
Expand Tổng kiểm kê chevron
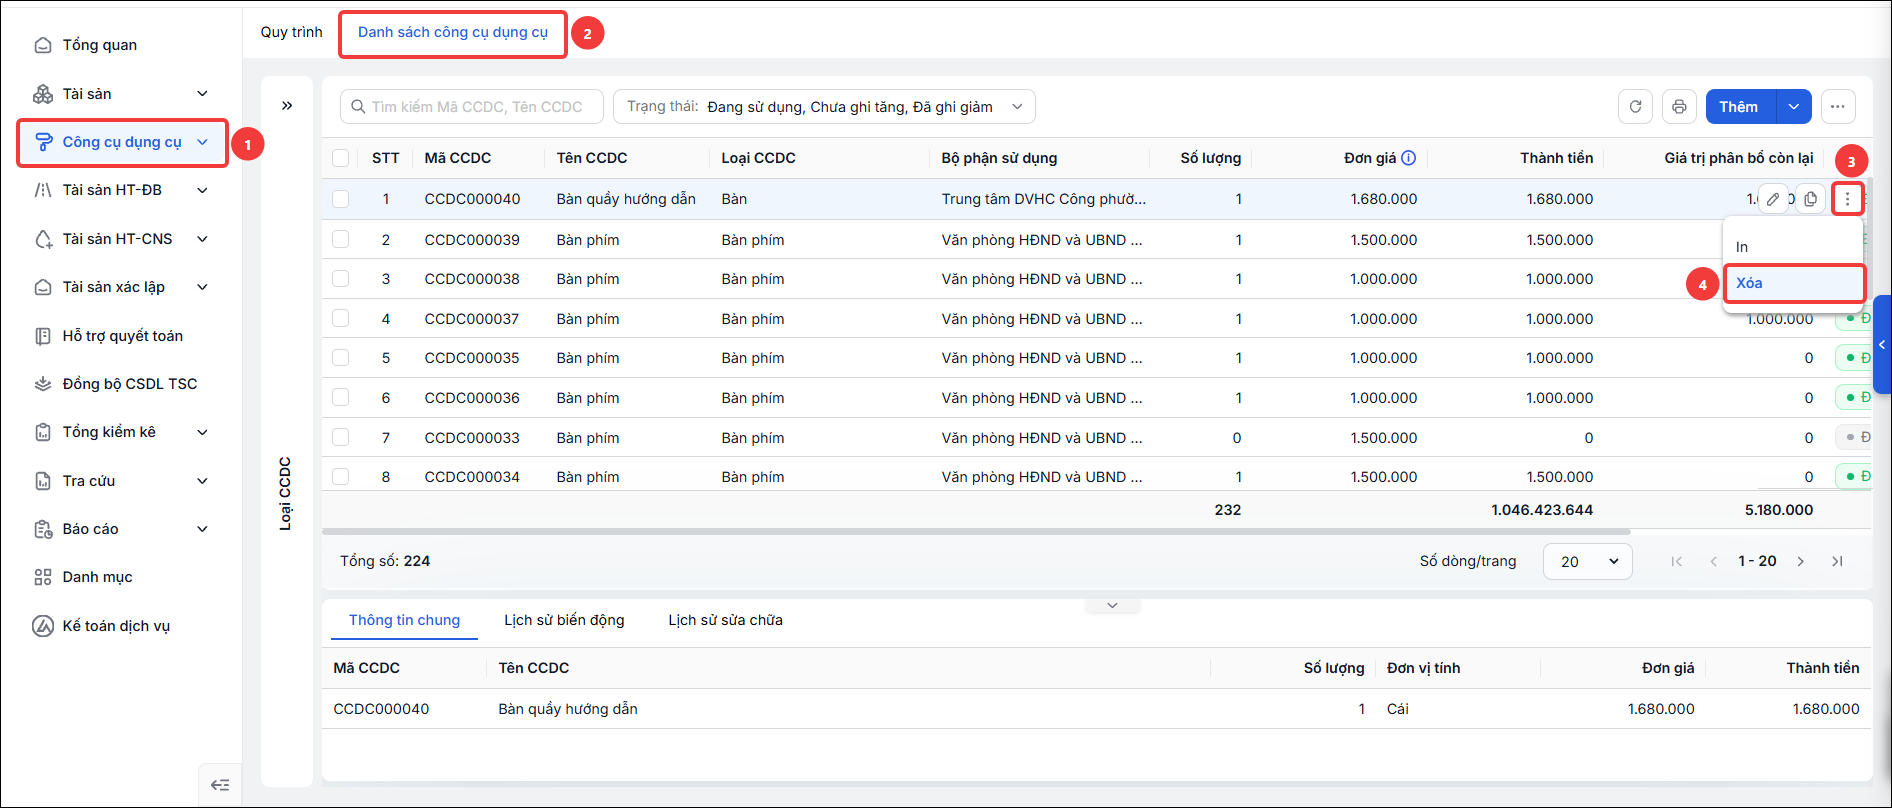203,432
